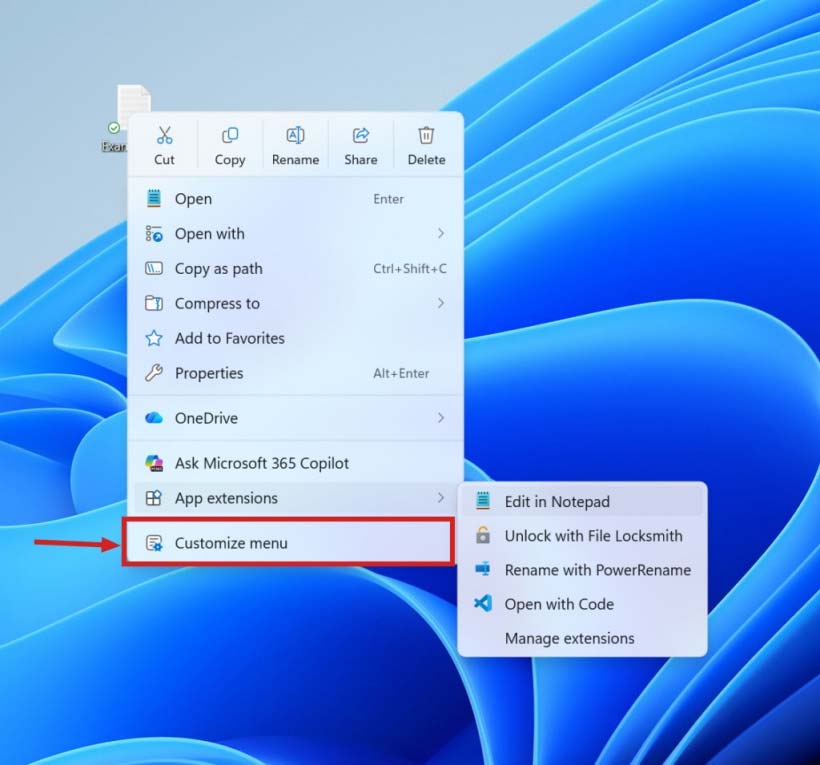Expand the Compress to submenu arrow
The width and height of the screenshot is (820, 765).
tap(441, 303)
